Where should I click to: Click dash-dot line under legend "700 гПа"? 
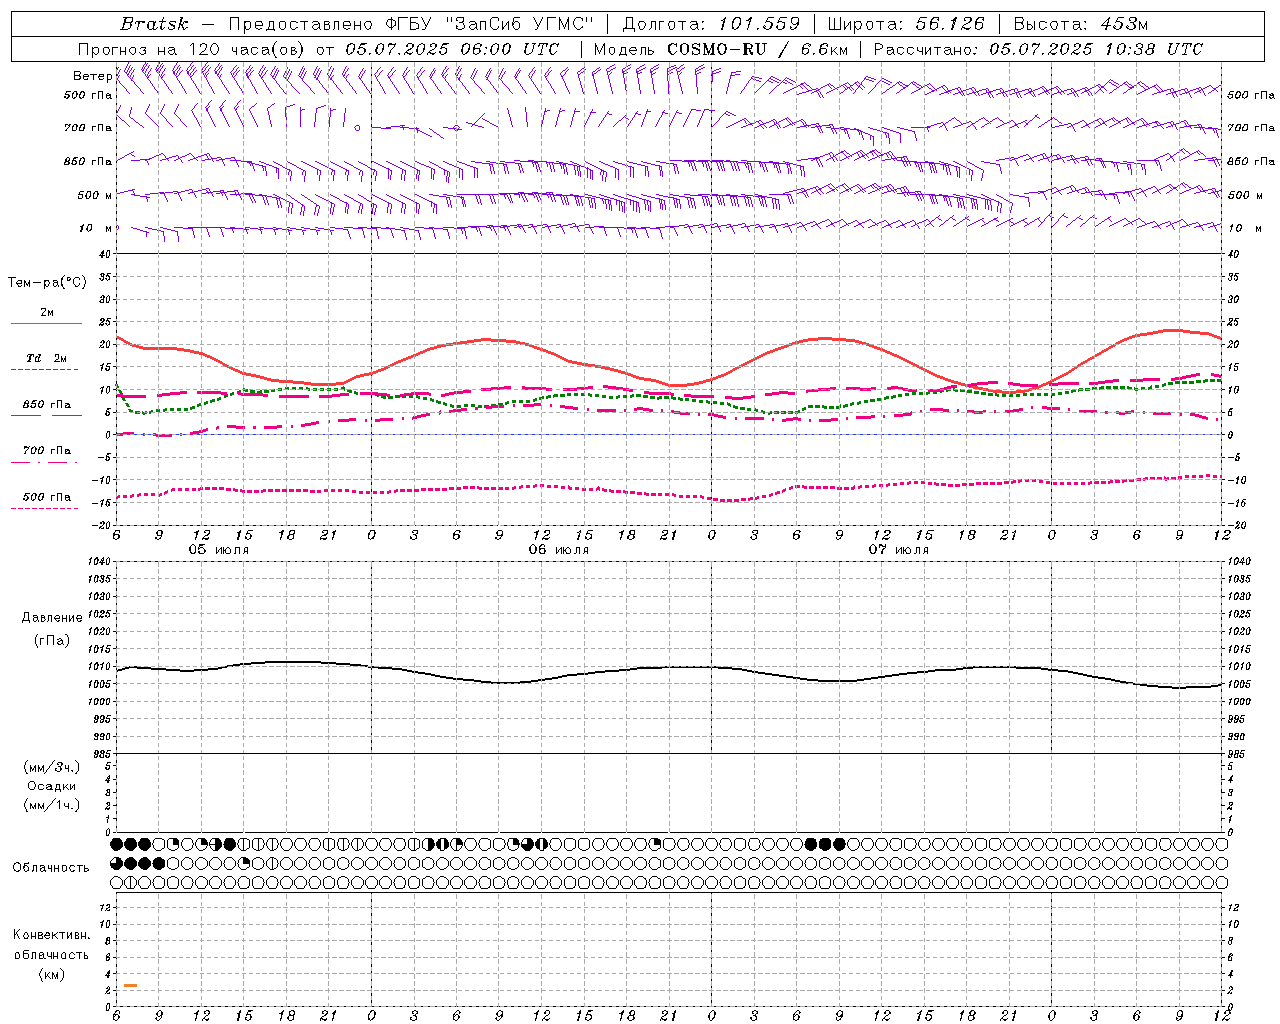(44, 462)
